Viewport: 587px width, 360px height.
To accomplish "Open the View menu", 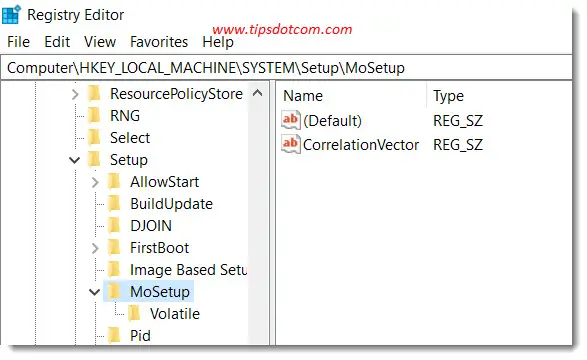I will [100, 42].
